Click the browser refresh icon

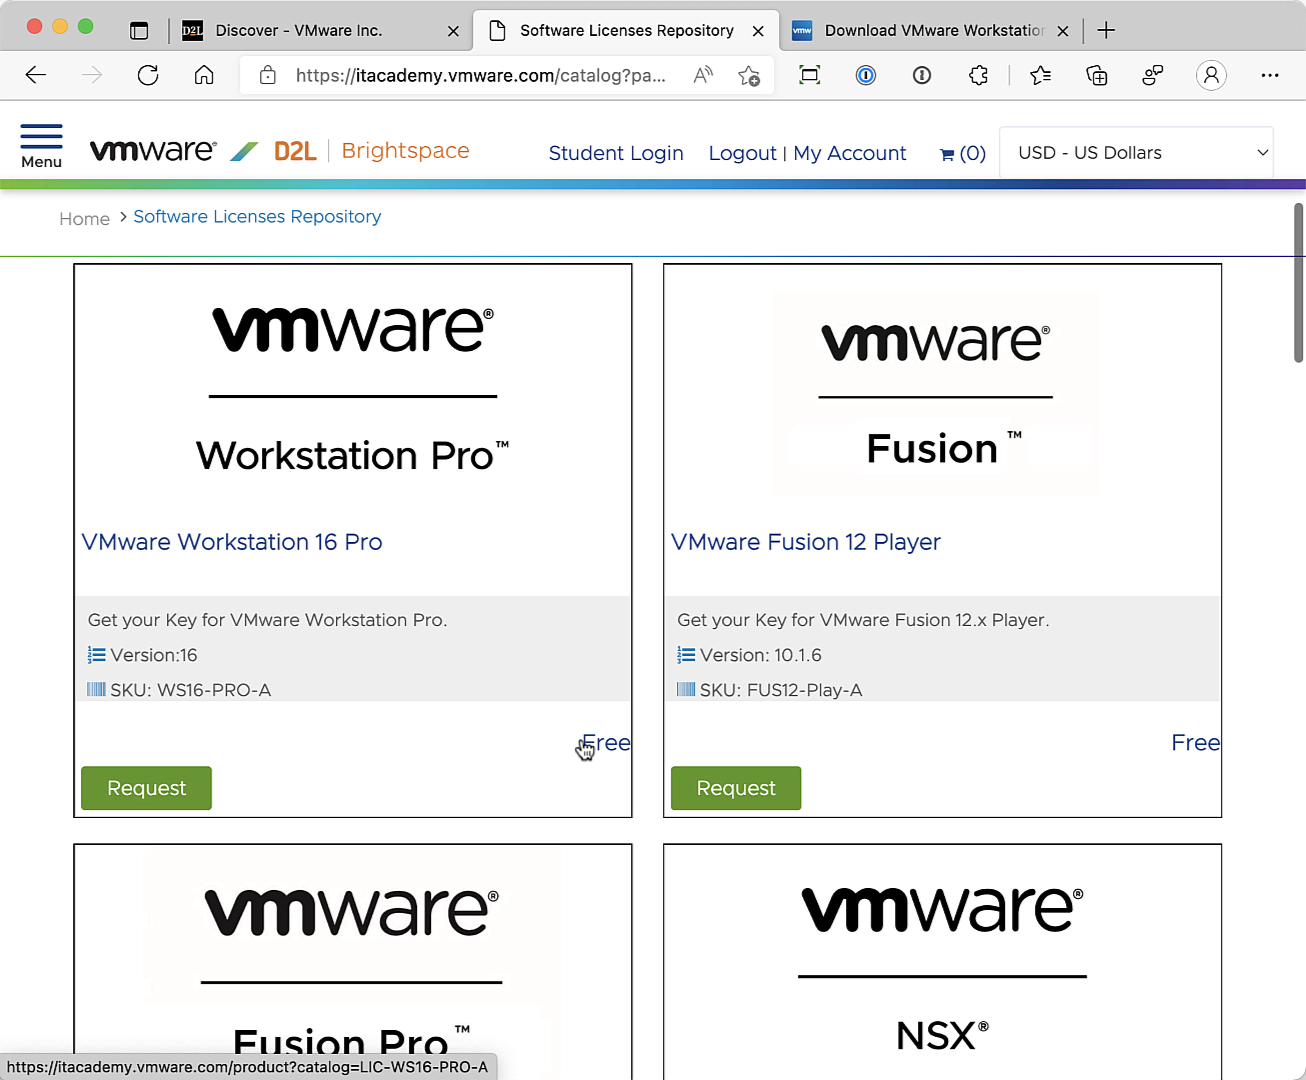(x=148, y=75)
